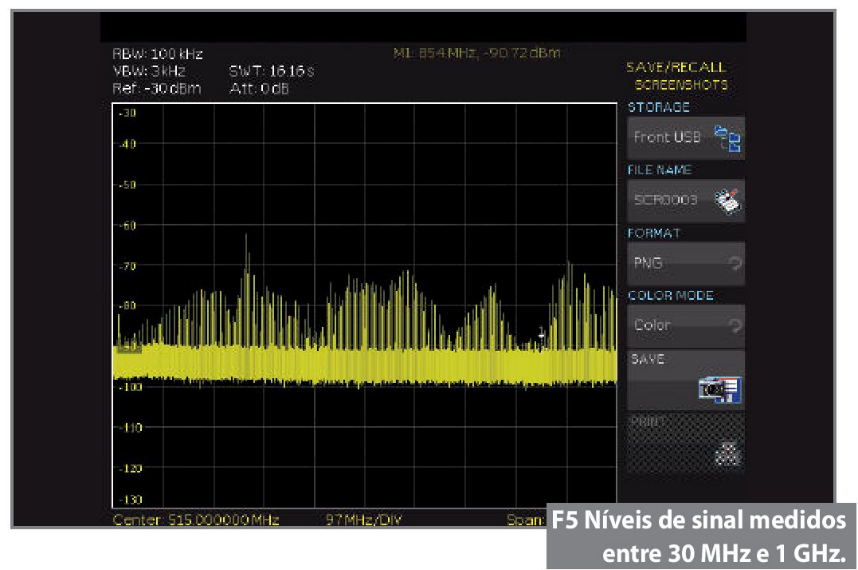Image resolution: width=858 pixels, height=570 pixels.
Task: Click the M1 854 MHz marker readout
Action: pyautogui.click(x=477, y=52)
